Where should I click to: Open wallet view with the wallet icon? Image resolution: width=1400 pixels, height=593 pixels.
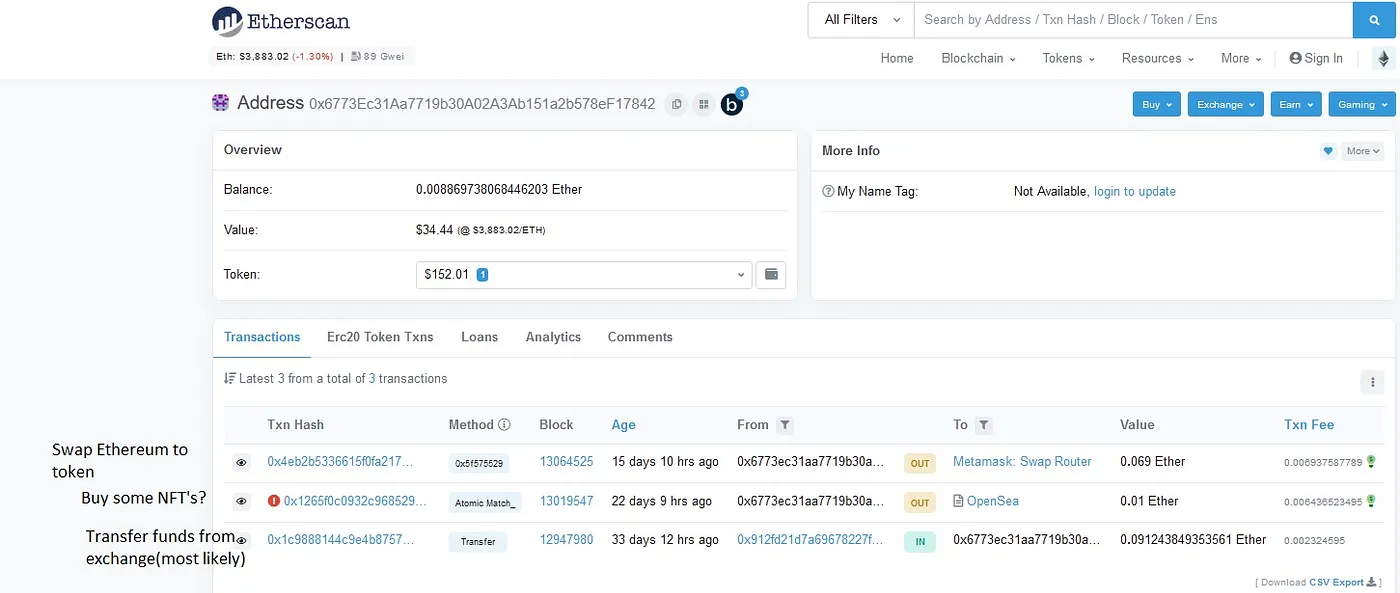(770, 274)
